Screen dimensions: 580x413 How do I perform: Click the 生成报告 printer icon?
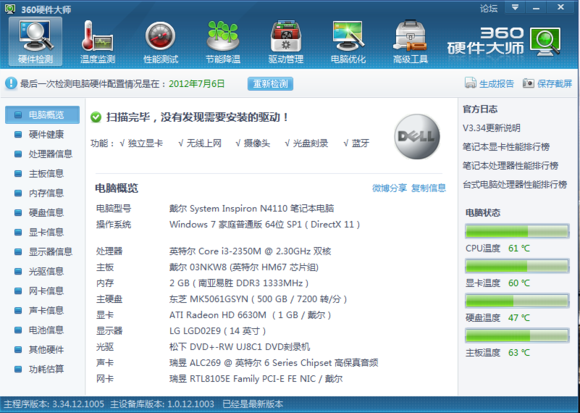(x=471, y=83)
